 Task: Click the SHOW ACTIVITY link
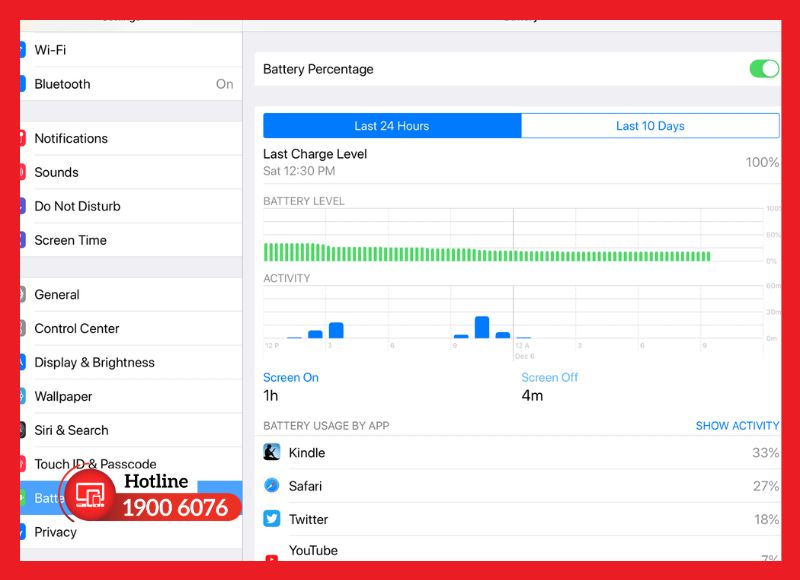click(x=737, y=426)
